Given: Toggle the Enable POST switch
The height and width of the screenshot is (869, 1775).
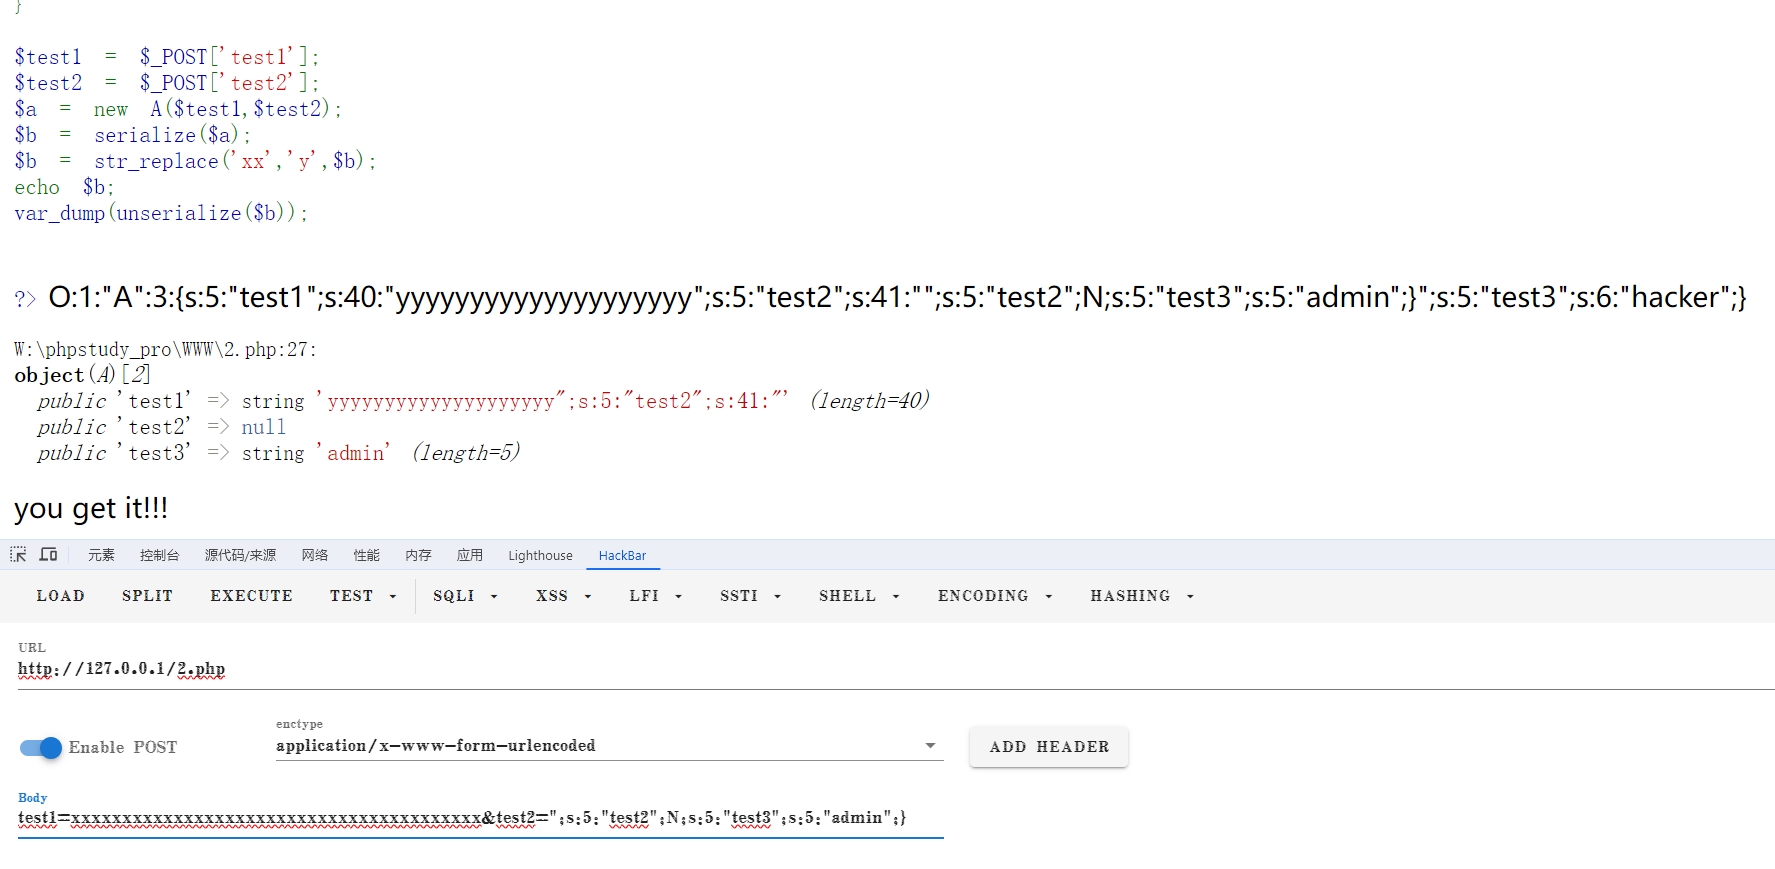Looking at the screenshot, I should 41,748.
